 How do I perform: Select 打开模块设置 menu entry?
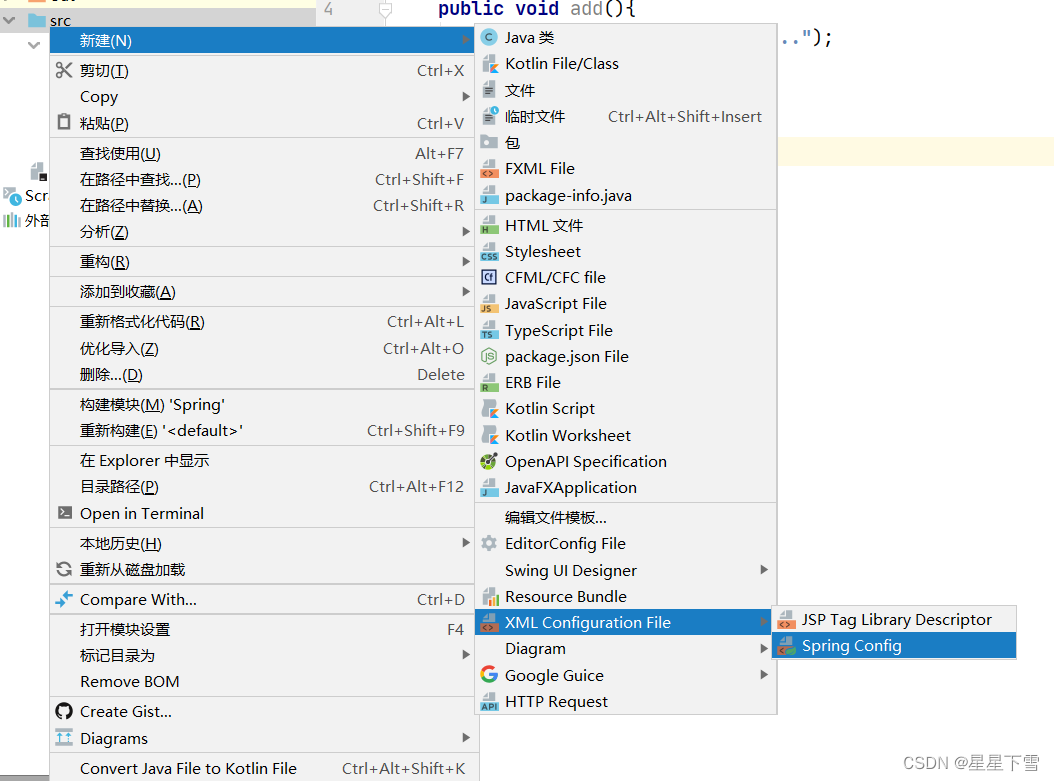click(262, 629)
